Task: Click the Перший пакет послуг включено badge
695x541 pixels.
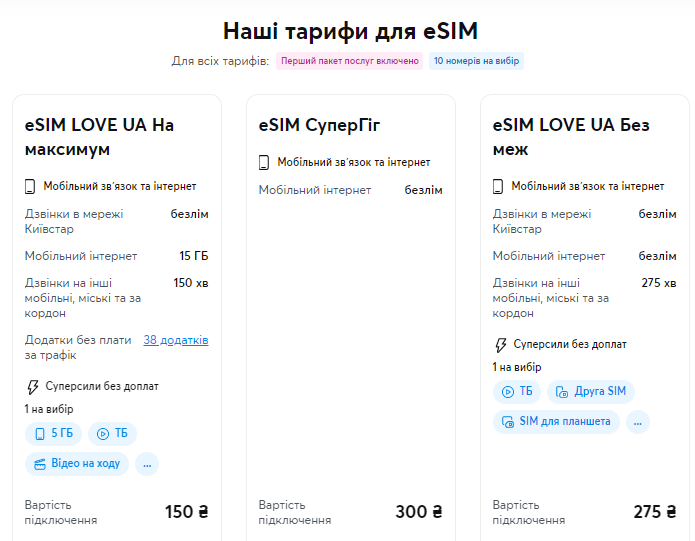Action: (x=349, y=61)
